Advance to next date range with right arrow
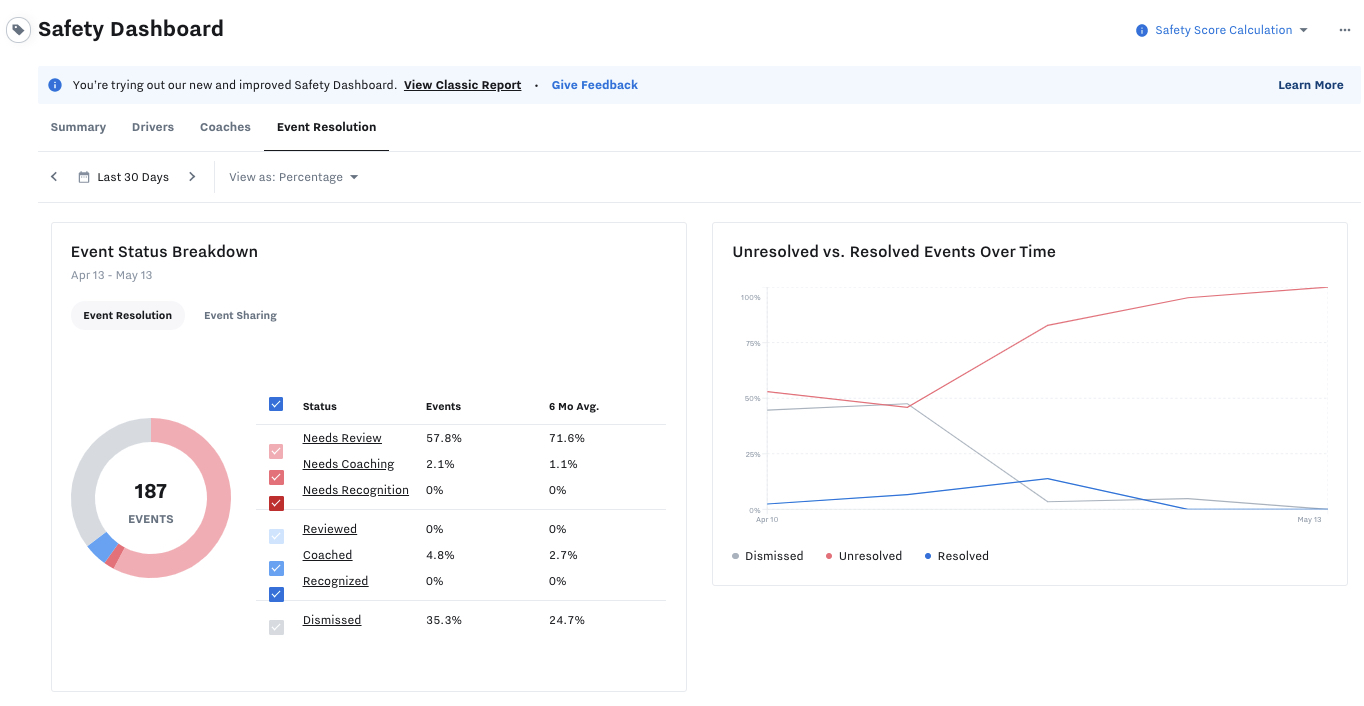Screen dimensions: 1364x706 192,176
